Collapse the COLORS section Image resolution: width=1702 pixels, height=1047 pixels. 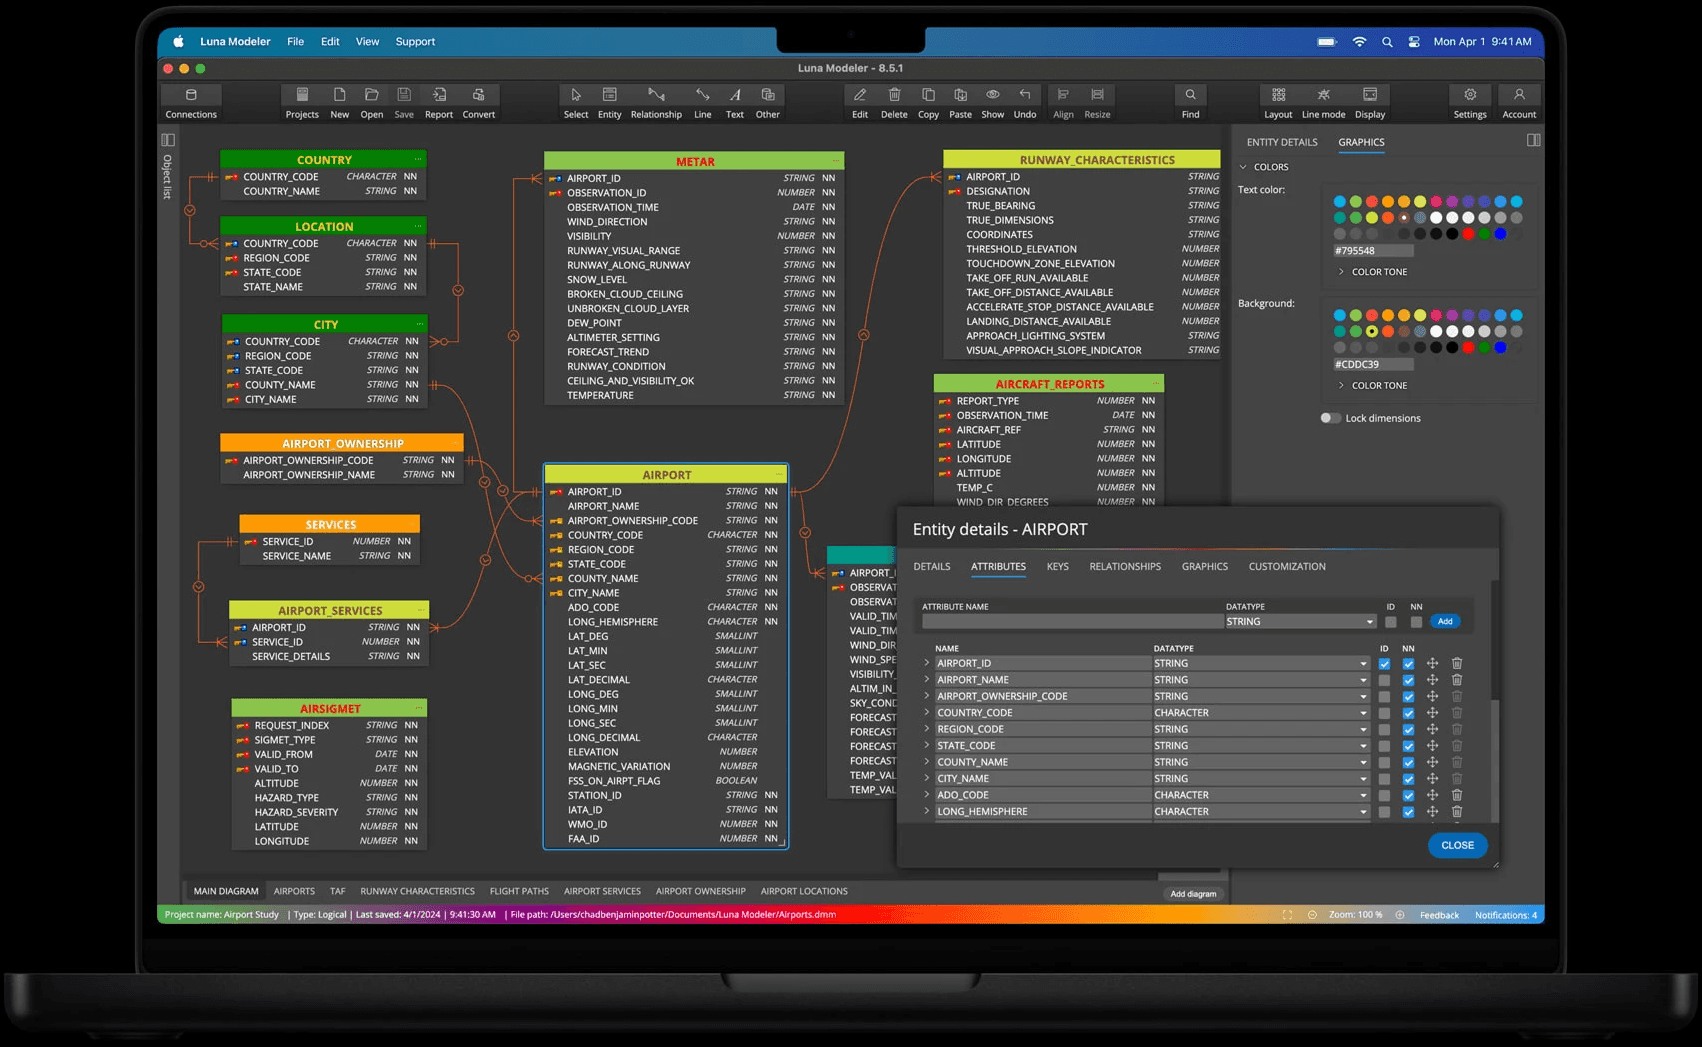click(1244, 167)
